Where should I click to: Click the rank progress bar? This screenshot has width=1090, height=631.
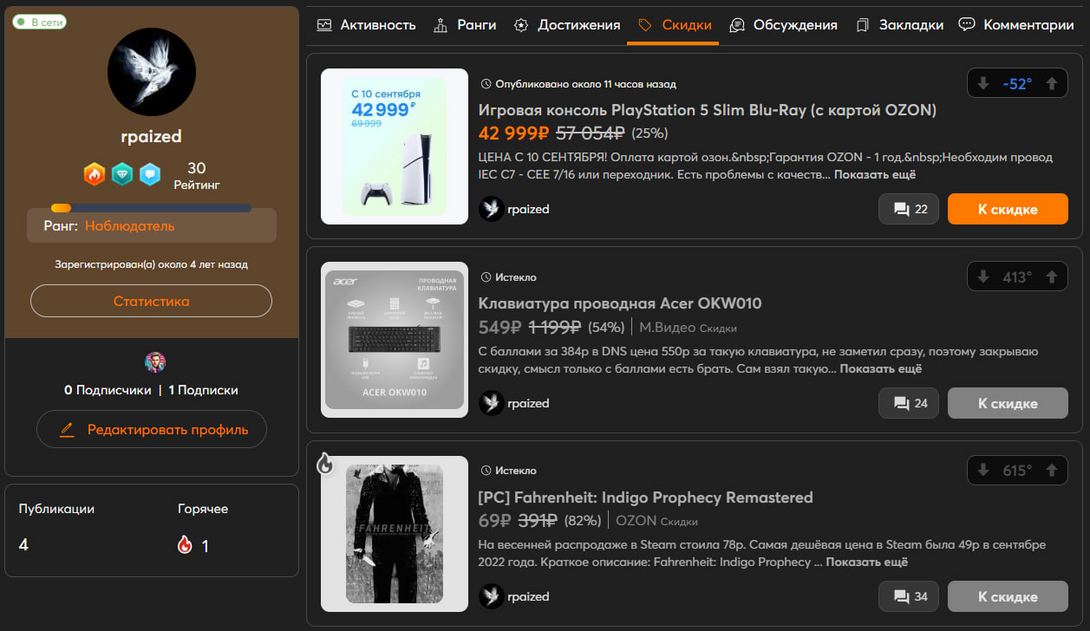151,208
